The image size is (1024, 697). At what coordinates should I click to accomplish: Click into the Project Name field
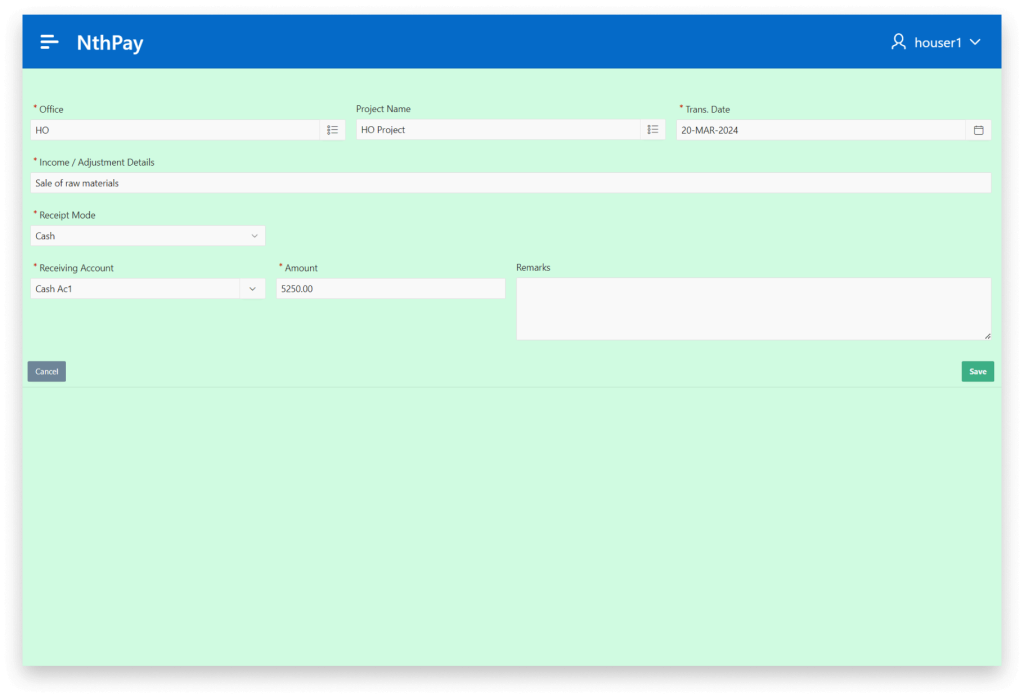497,130
